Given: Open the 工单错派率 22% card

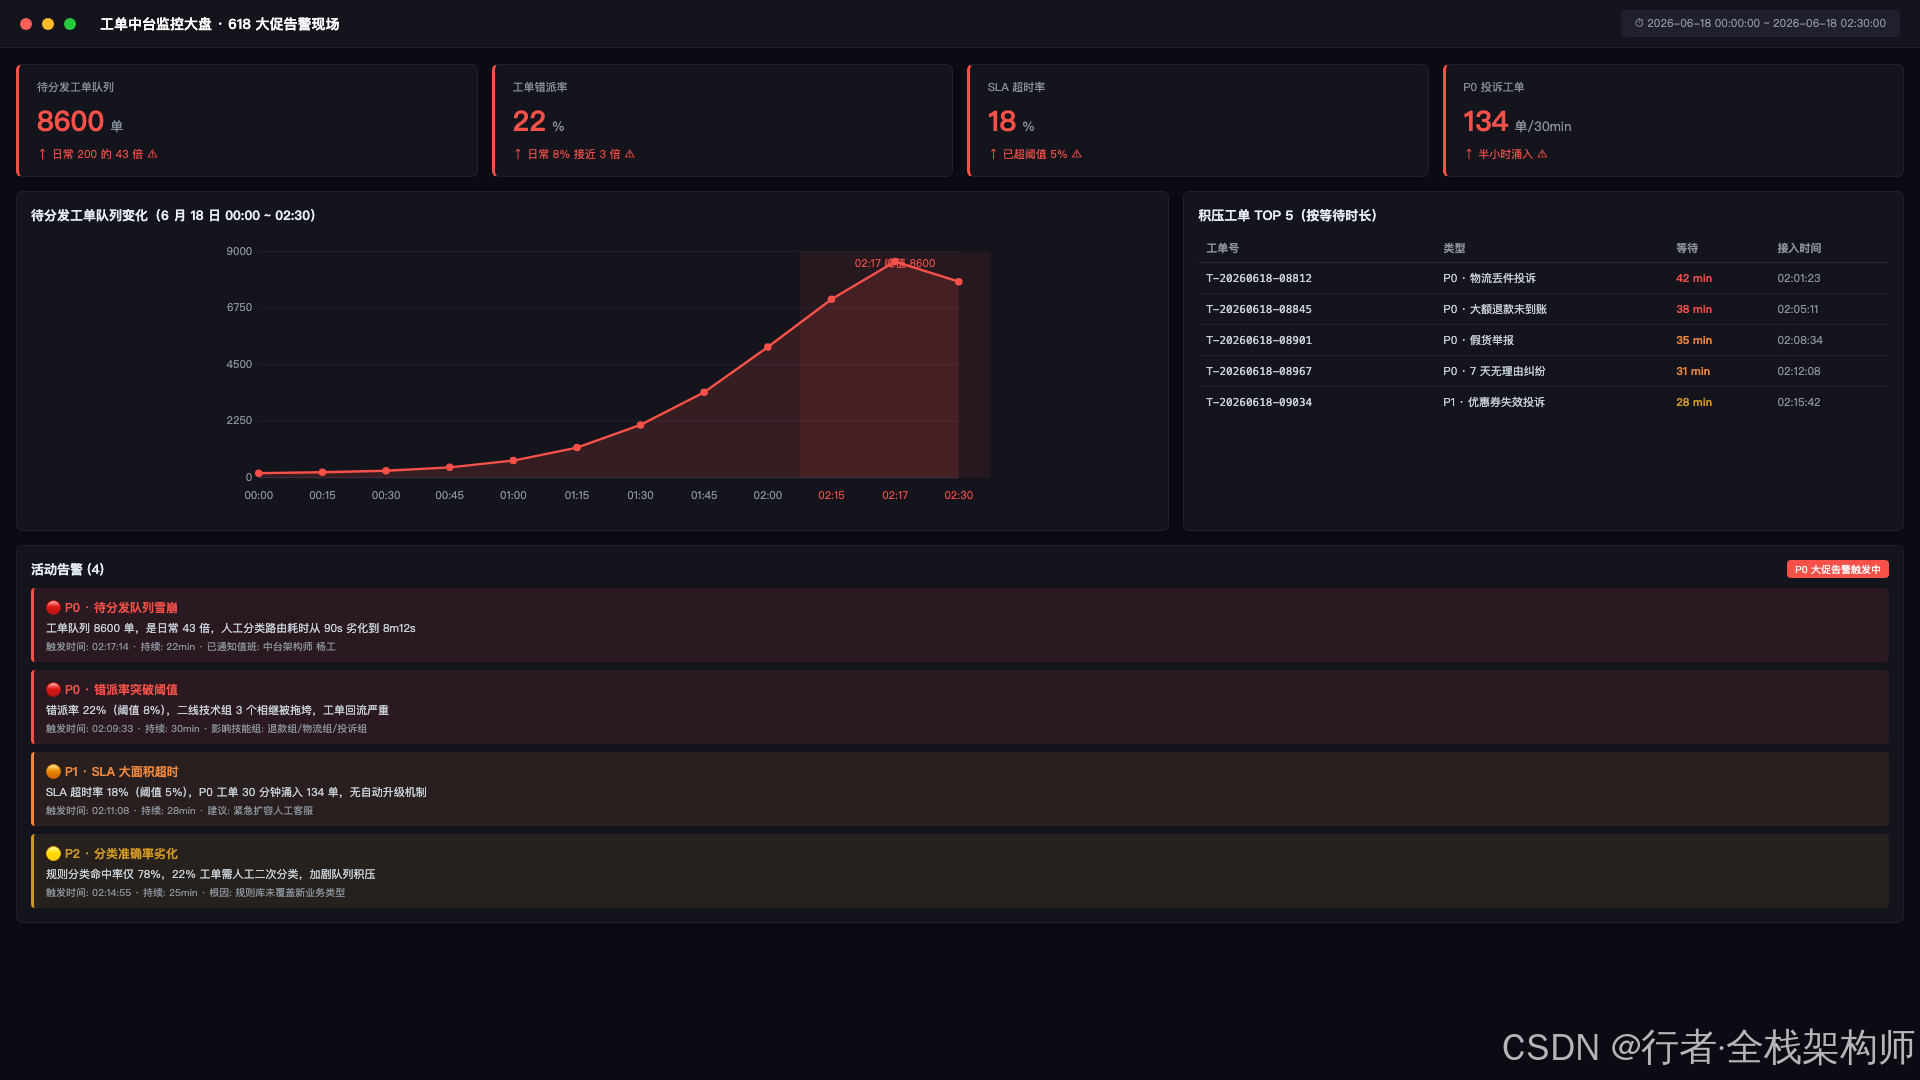Looking at the screenshot, I should (722, 121).
